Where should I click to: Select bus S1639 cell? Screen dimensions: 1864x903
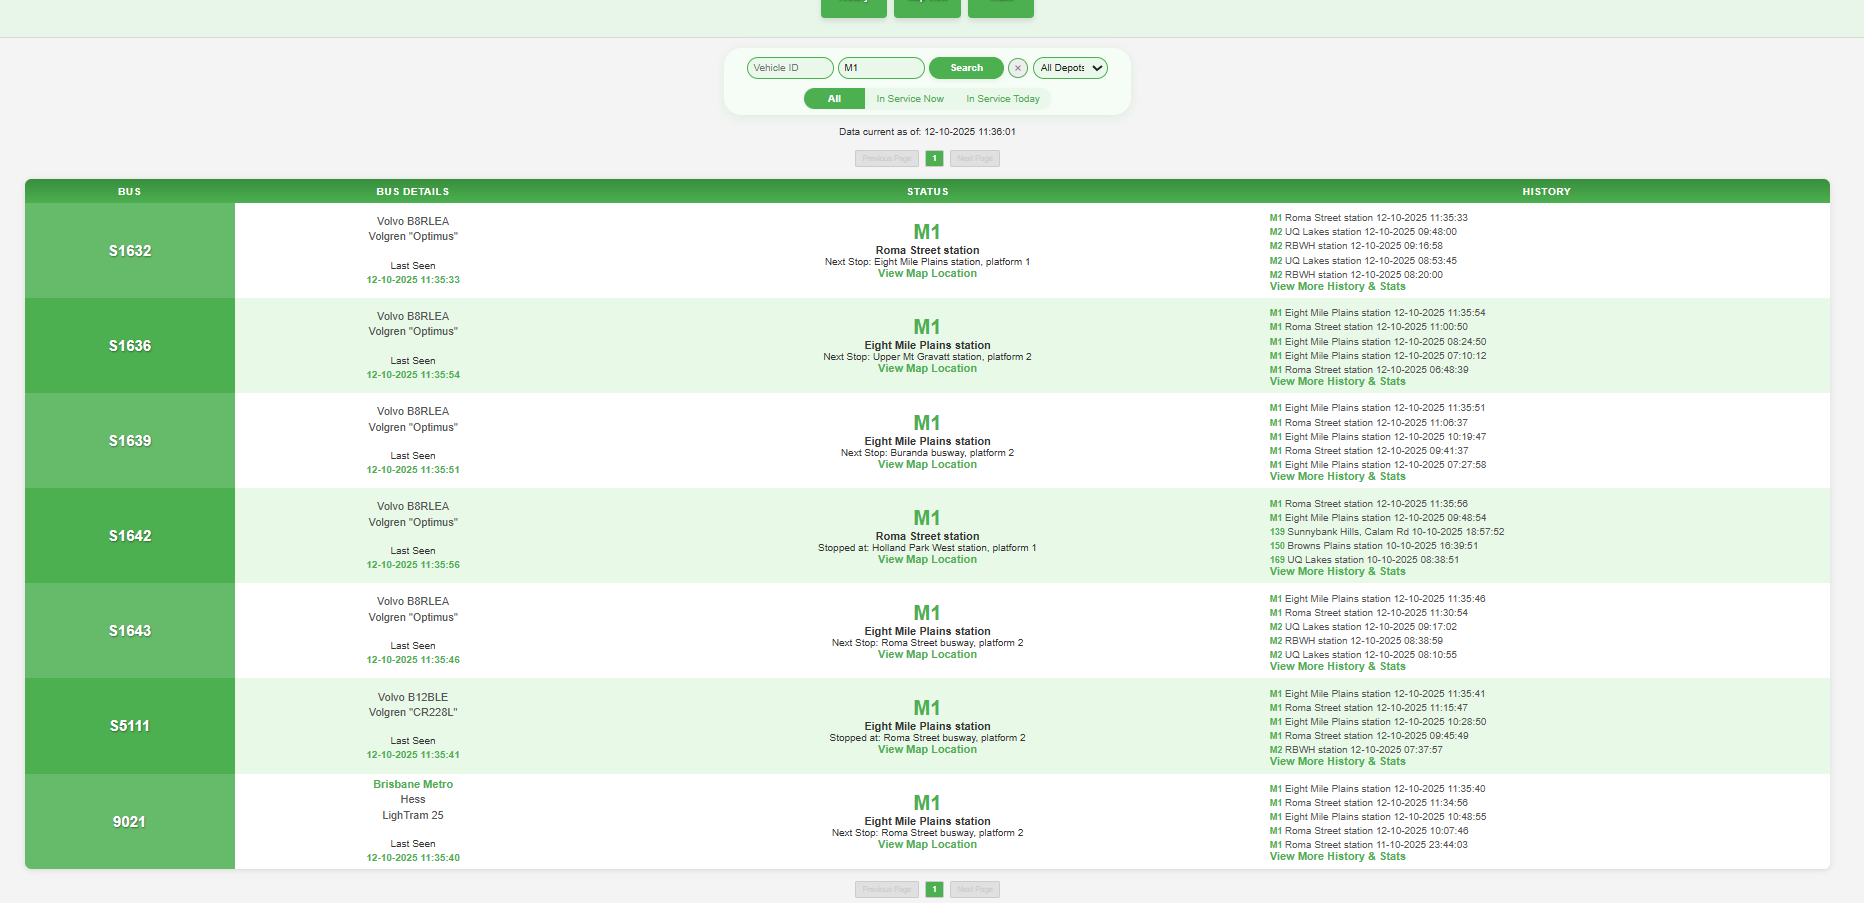(x=130, y=441)
